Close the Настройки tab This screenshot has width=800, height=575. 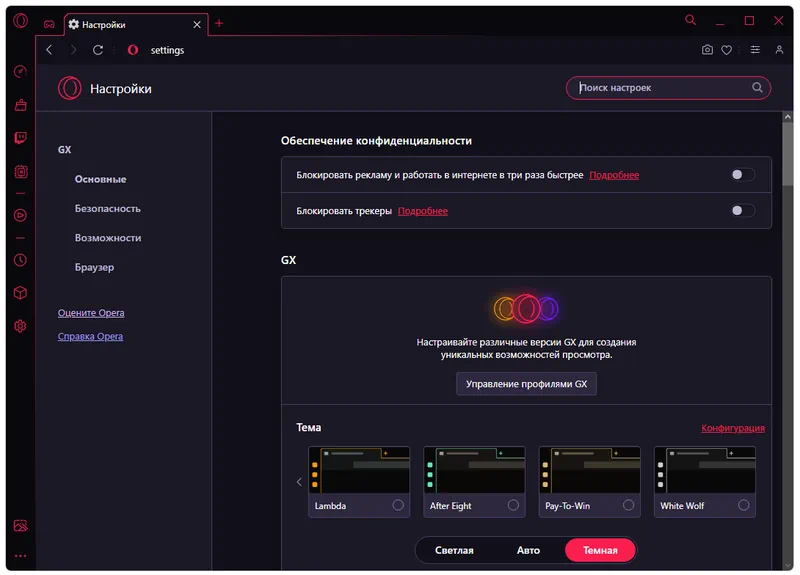[x=197, y=24]
